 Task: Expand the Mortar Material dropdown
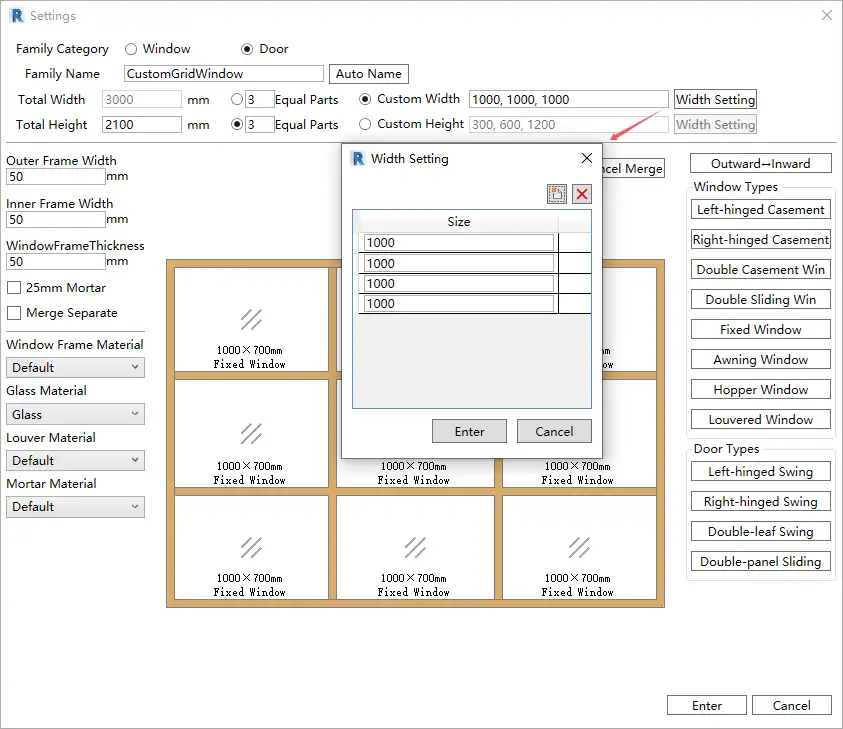[75, 507]
